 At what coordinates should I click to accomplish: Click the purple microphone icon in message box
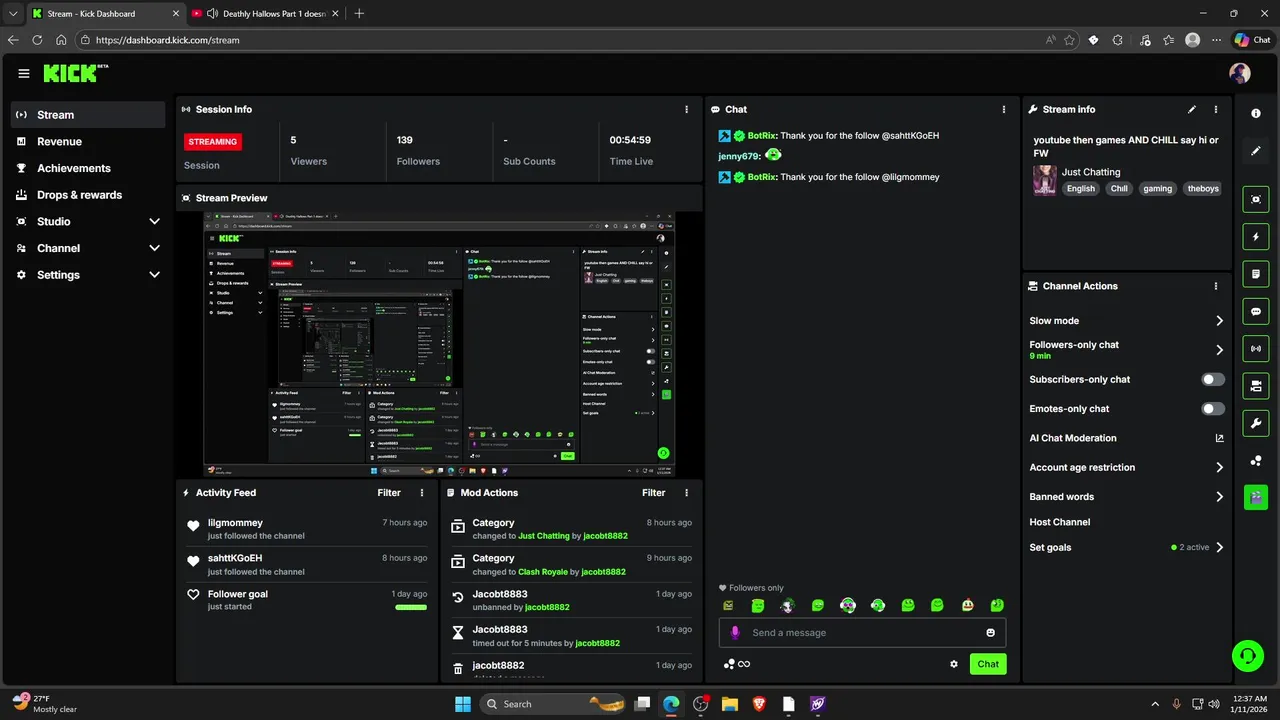tap(735, 633)
